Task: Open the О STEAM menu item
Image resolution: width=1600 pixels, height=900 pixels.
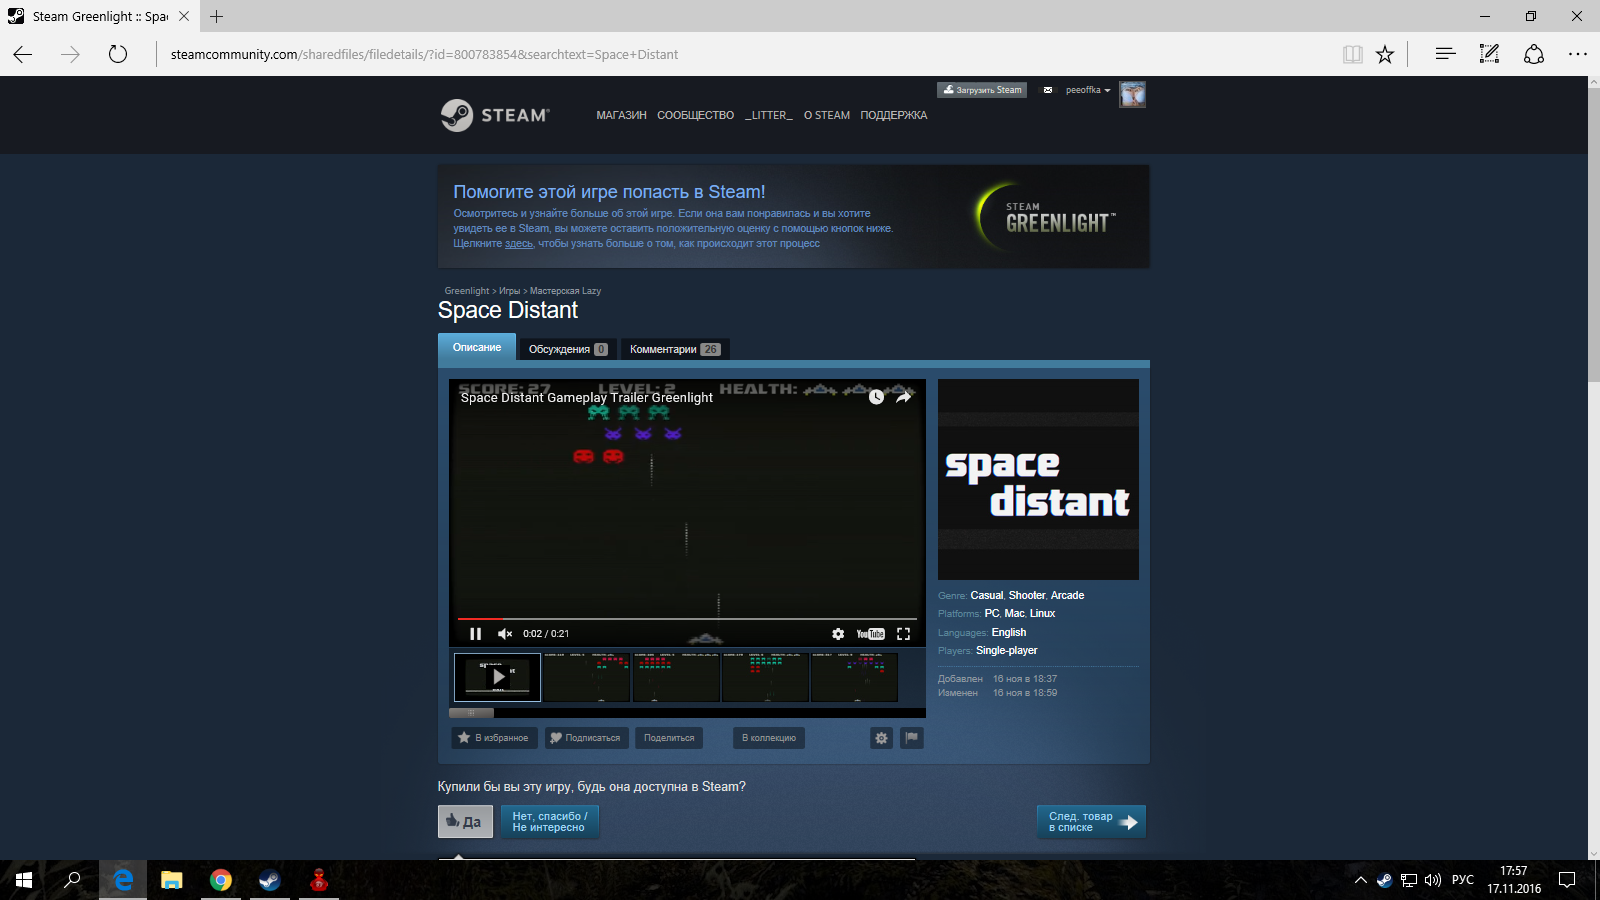Action: coord(827,116)
